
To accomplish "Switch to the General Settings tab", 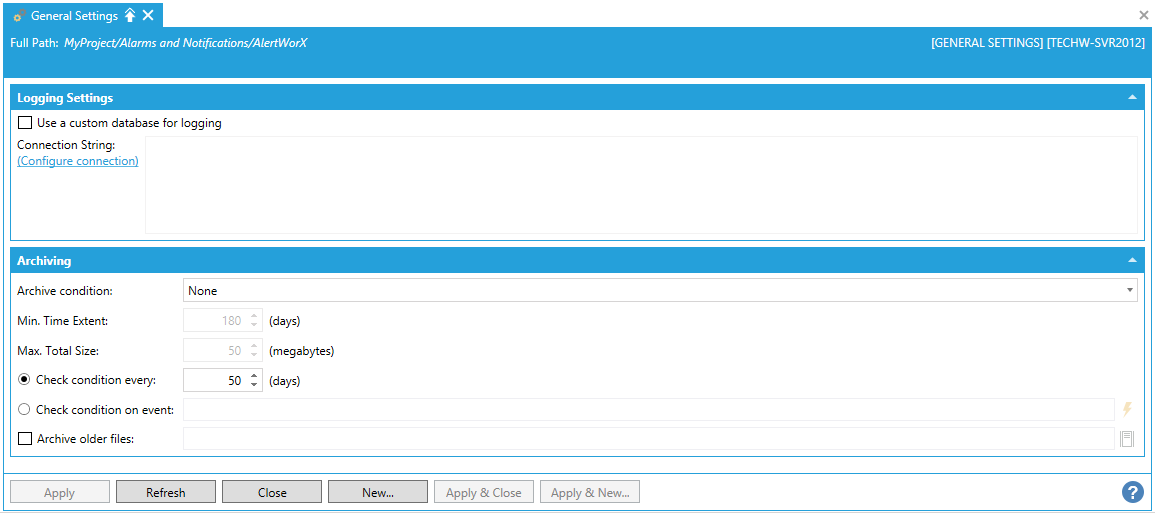I will click(74, 16).
